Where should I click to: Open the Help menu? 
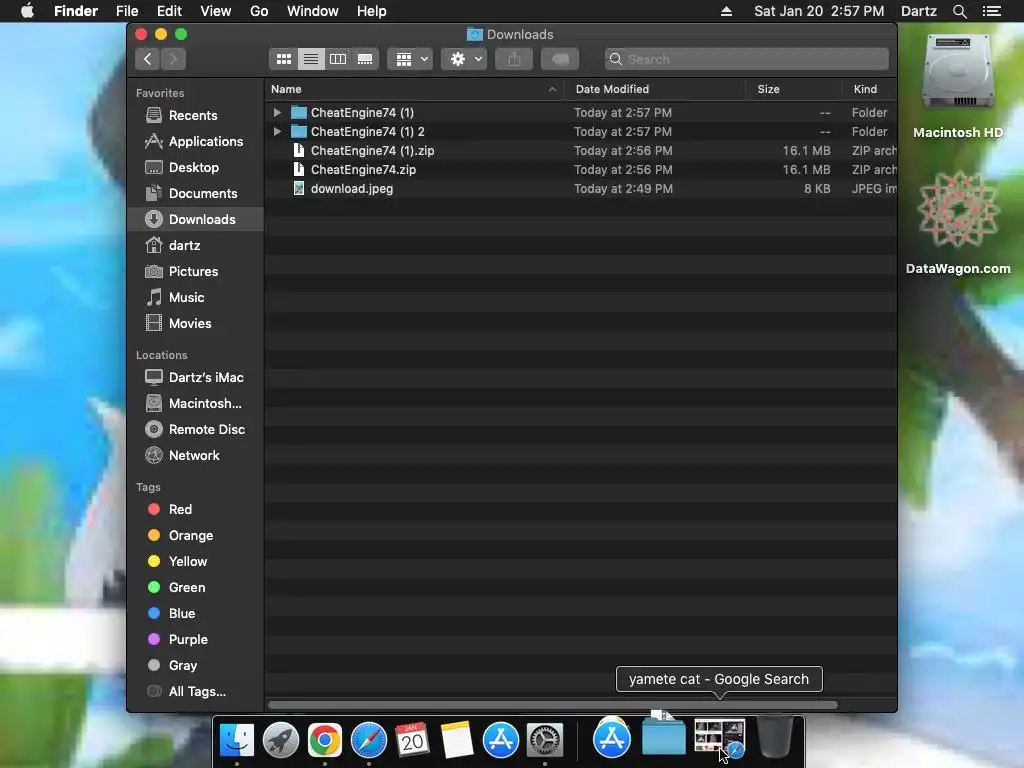(x=372, y=11)
